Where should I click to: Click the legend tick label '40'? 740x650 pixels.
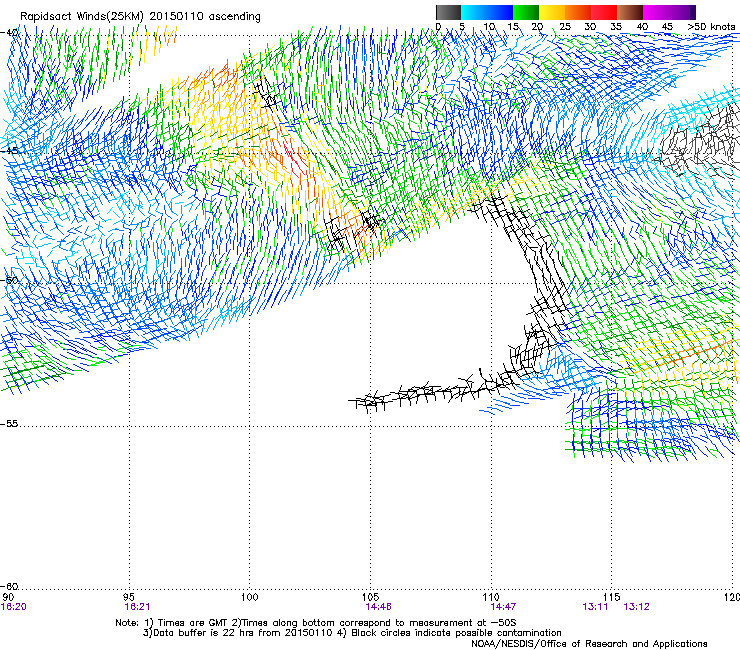tap(642, 27)
